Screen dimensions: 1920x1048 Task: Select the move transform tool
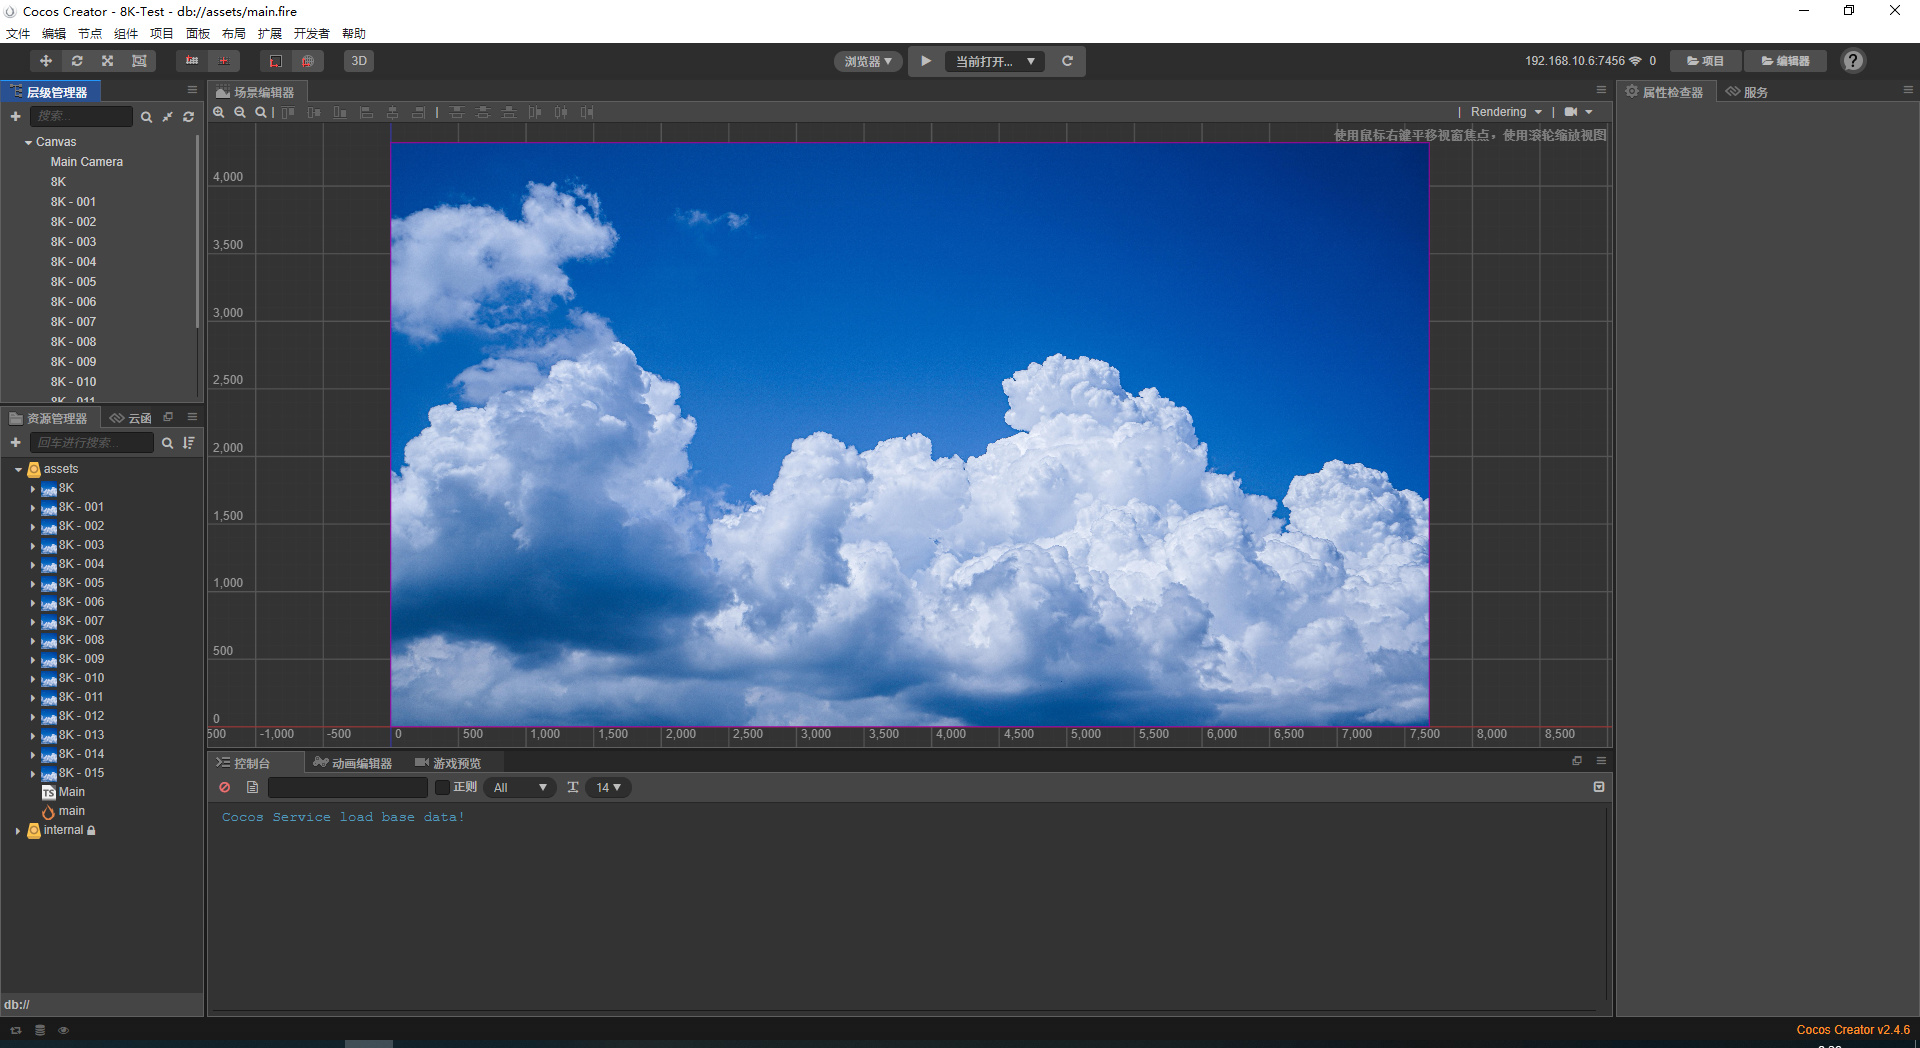[x=46, y=61]
